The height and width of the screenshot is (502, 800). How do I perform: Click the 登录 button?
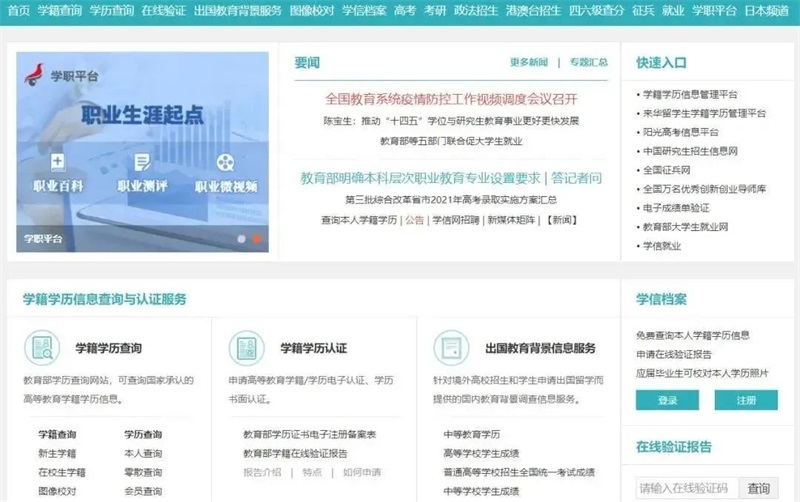pyautogui.click(x=667, y=400)
